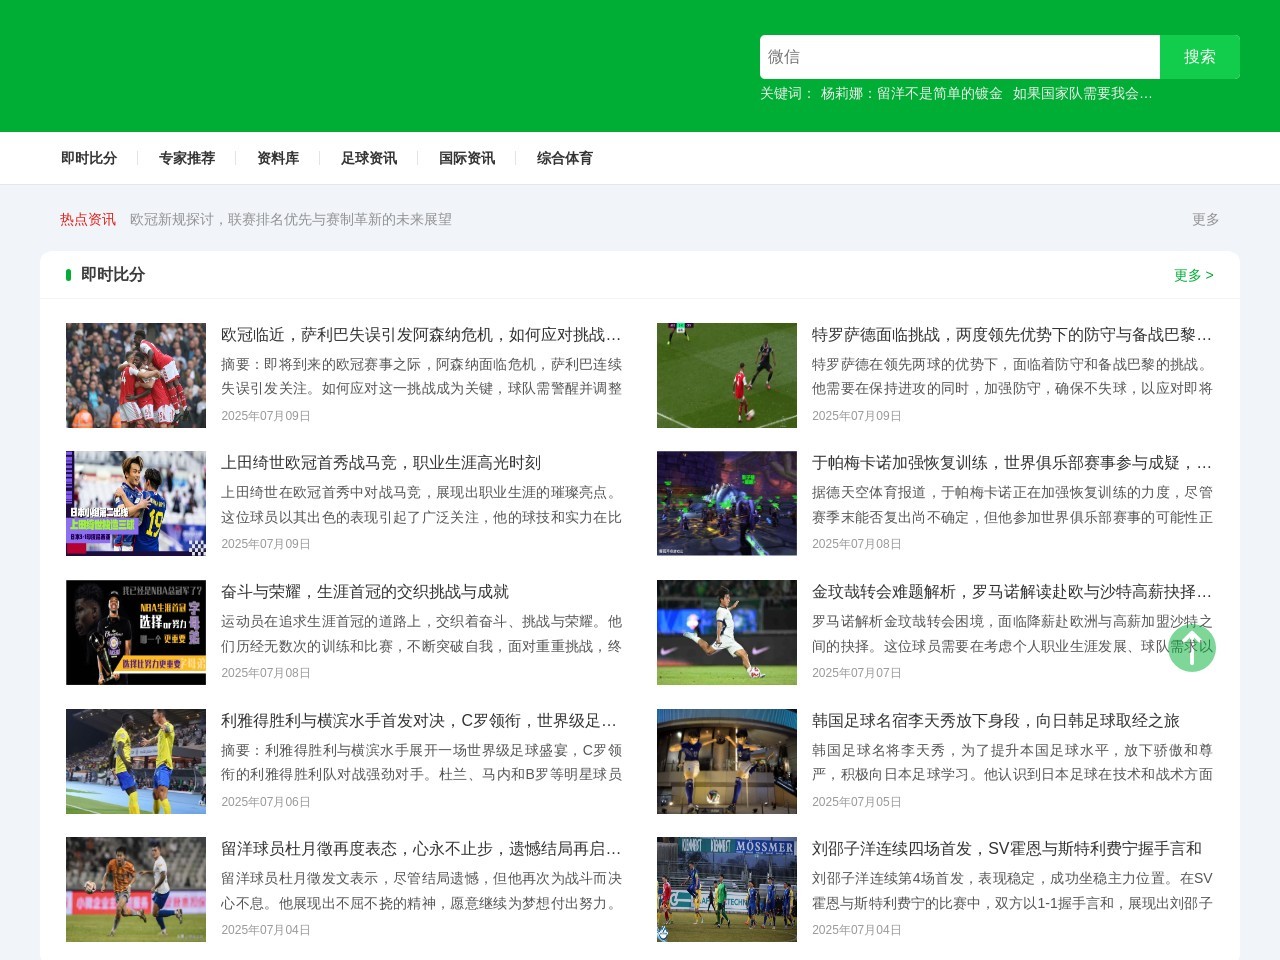Open the Arsenal players celebrating thumbnail
Screen dimensions: 1280x960
click(x=136, y=375)
